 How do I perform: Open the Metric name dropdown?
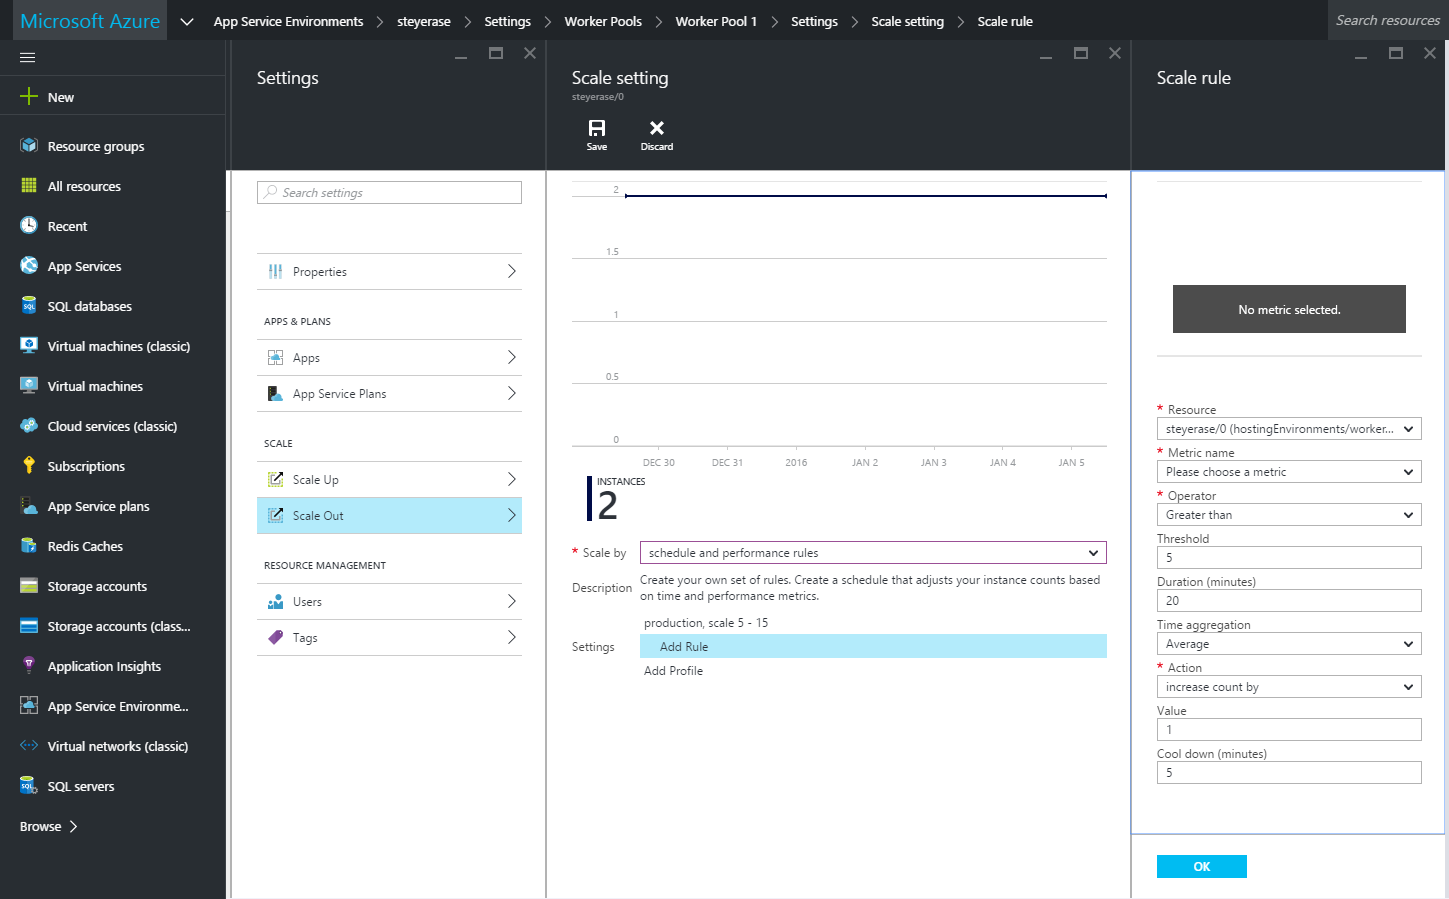click(x=1289, y=471)
